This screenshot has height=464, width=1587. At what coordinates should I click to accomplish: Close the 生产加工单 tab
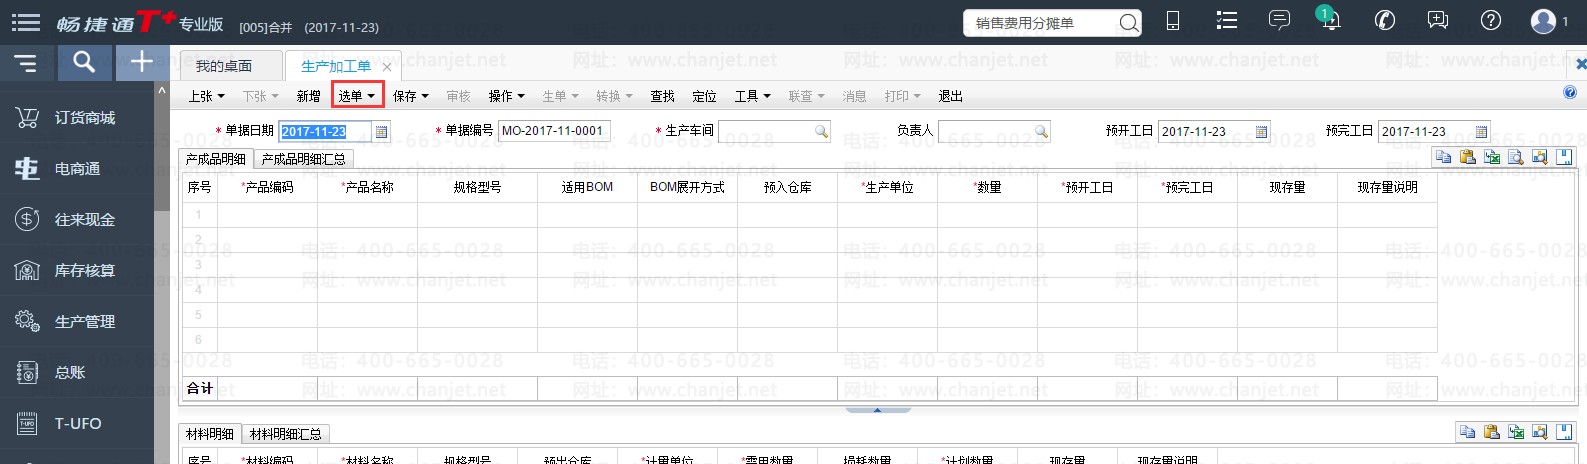coord(387,67)
